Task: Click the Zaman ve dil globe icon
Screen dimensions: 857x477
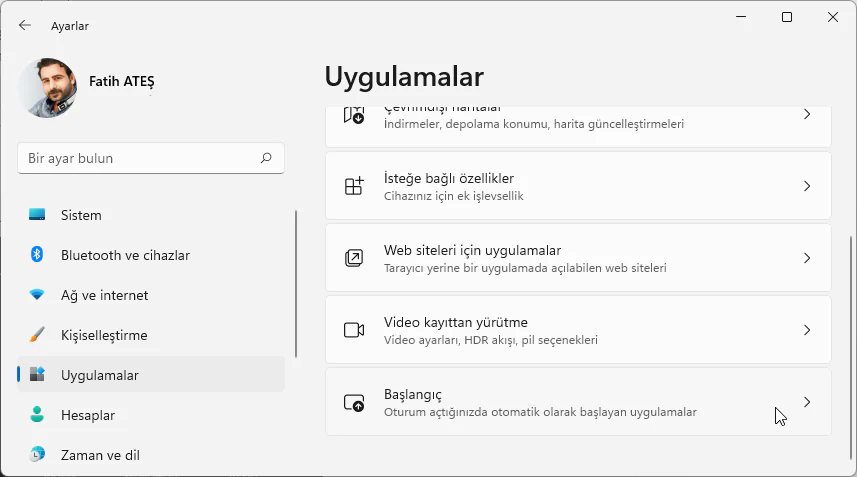Action: 37,455
